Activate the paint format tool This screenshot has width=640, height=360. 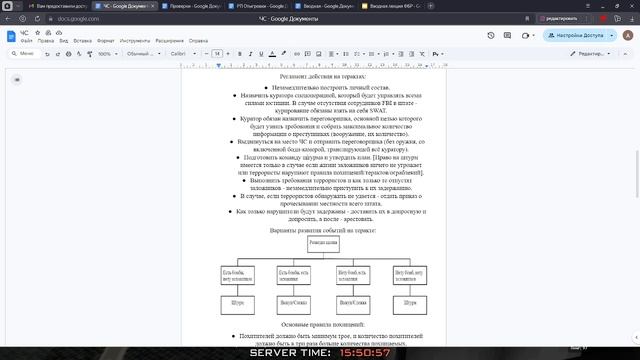tap(90, 54)
